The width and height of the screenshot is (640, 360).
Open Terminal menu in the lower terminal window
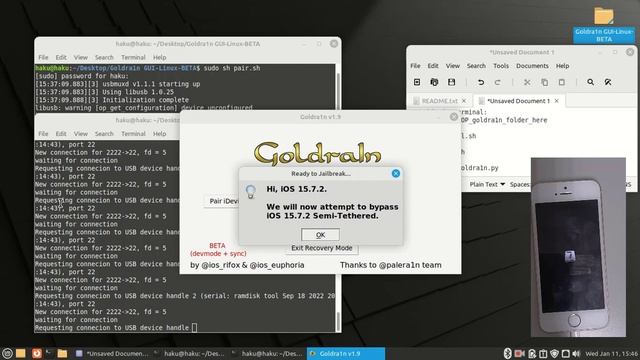133,133
